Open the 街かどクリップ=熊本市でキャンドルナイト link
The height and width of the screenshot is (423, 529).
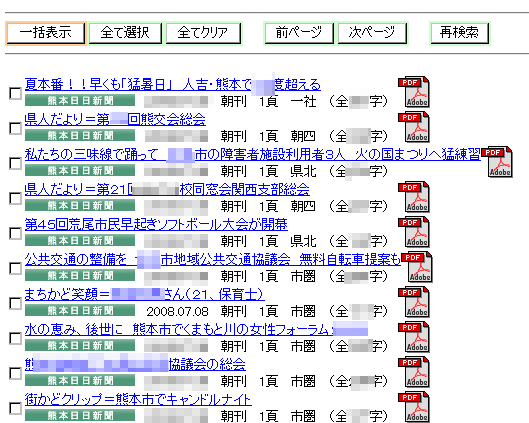(x=138, y=400)
